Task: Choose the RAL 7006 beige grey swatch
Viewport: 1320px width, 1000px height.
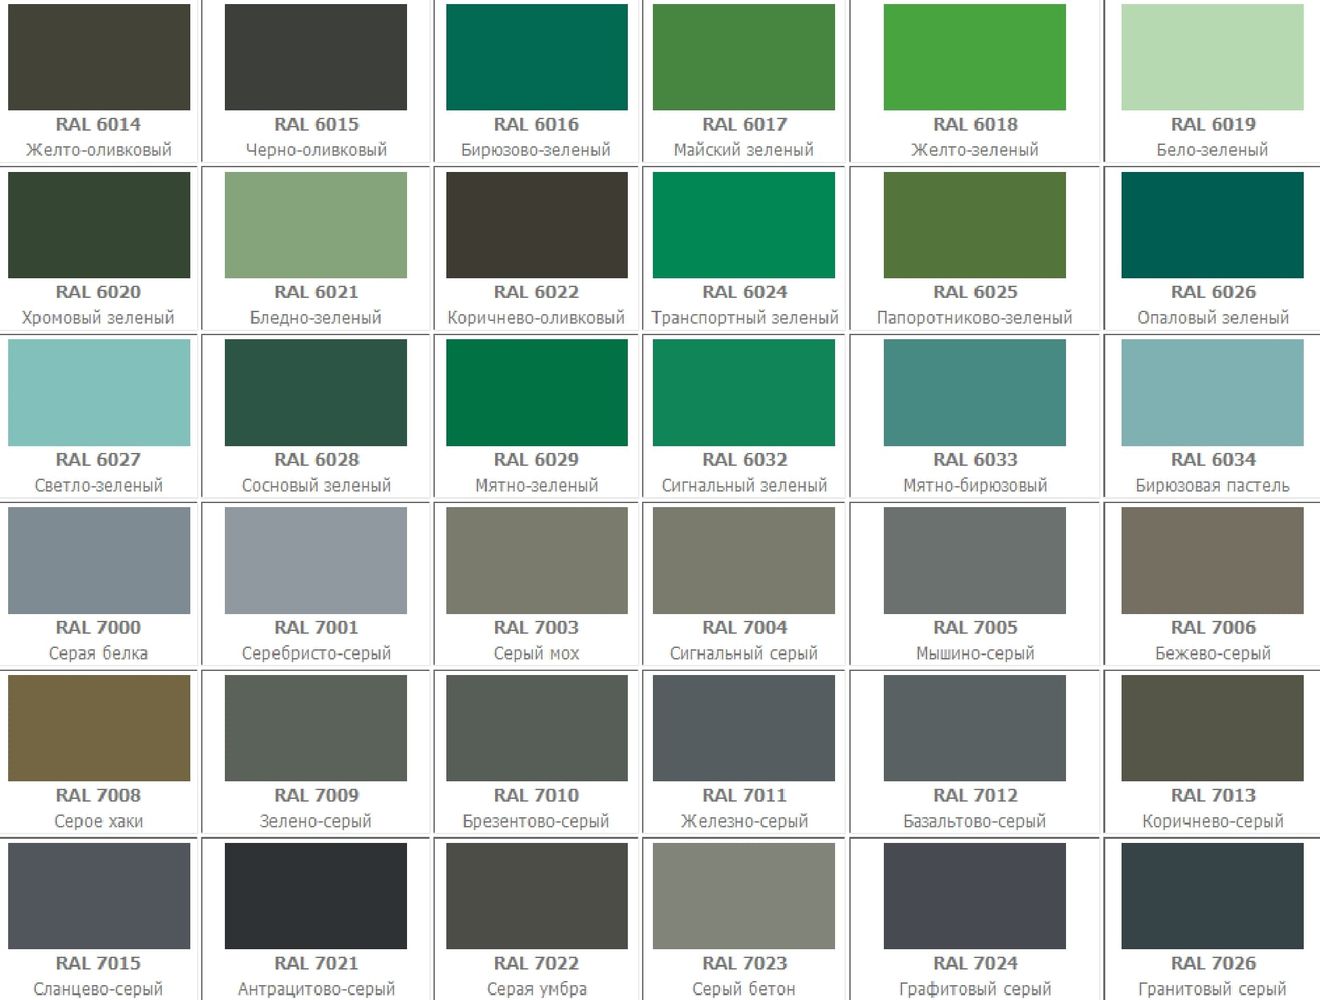Action: point(1212,560)
